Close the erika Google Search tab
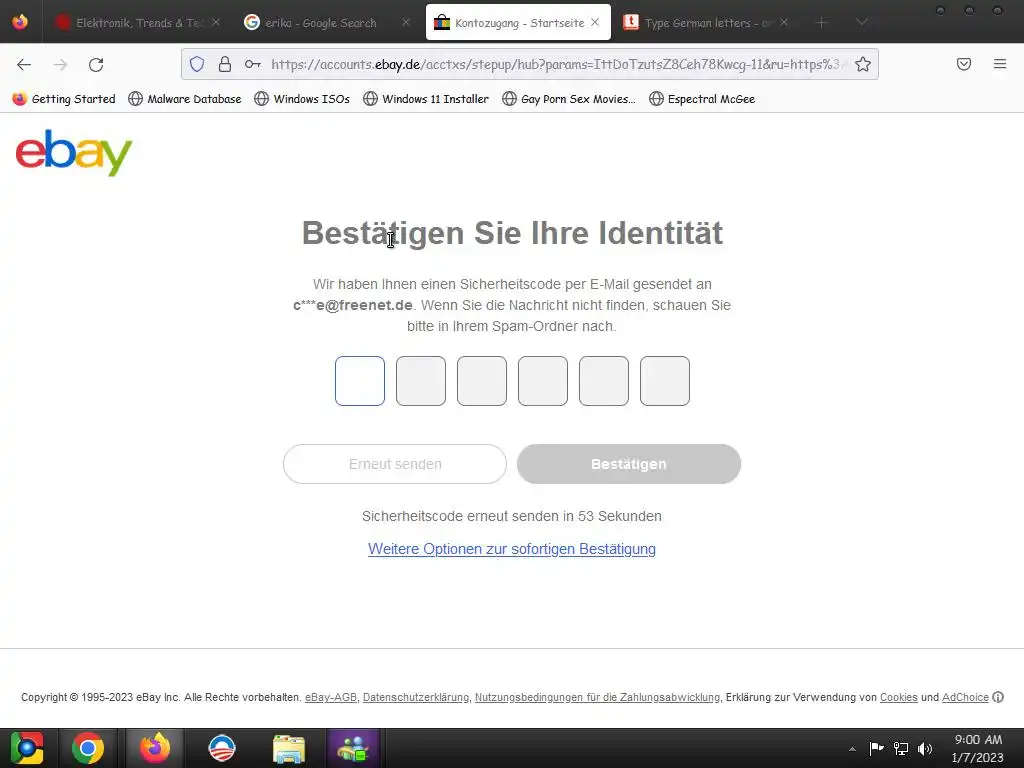 (406, 22)
